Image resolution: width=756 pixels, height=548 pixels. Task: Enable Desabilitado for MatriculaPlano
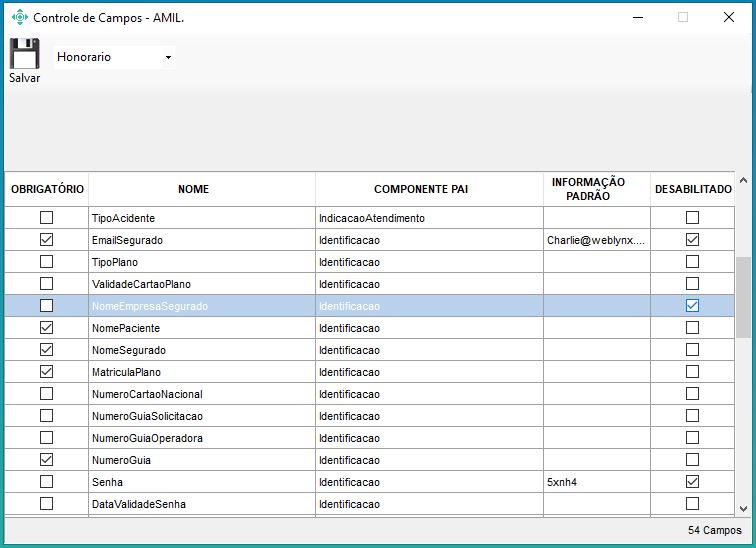pos(692,372)
